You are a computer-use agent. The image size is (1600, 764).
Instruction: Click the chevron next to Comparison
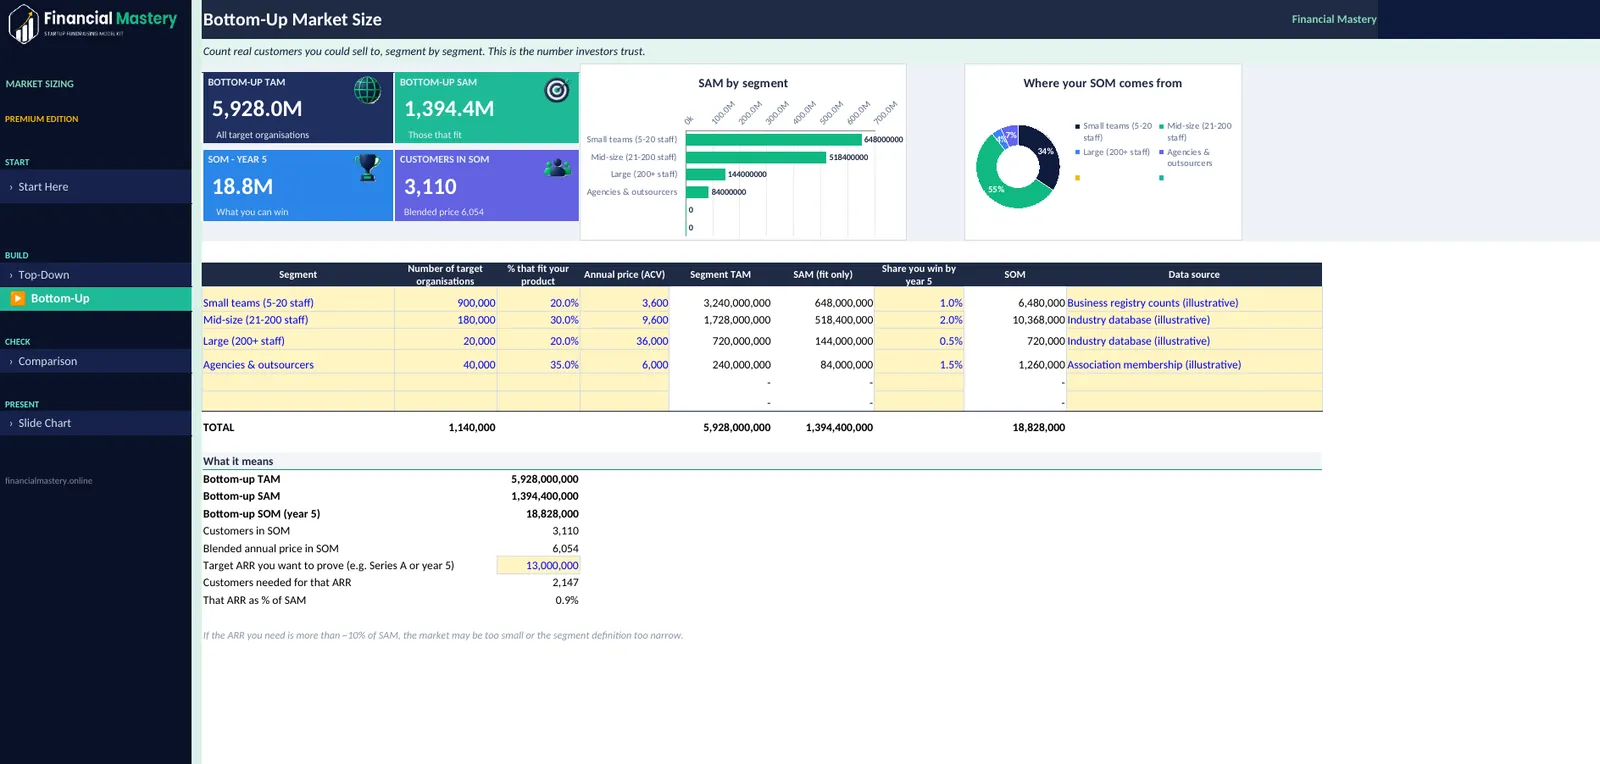coord(11,361)
